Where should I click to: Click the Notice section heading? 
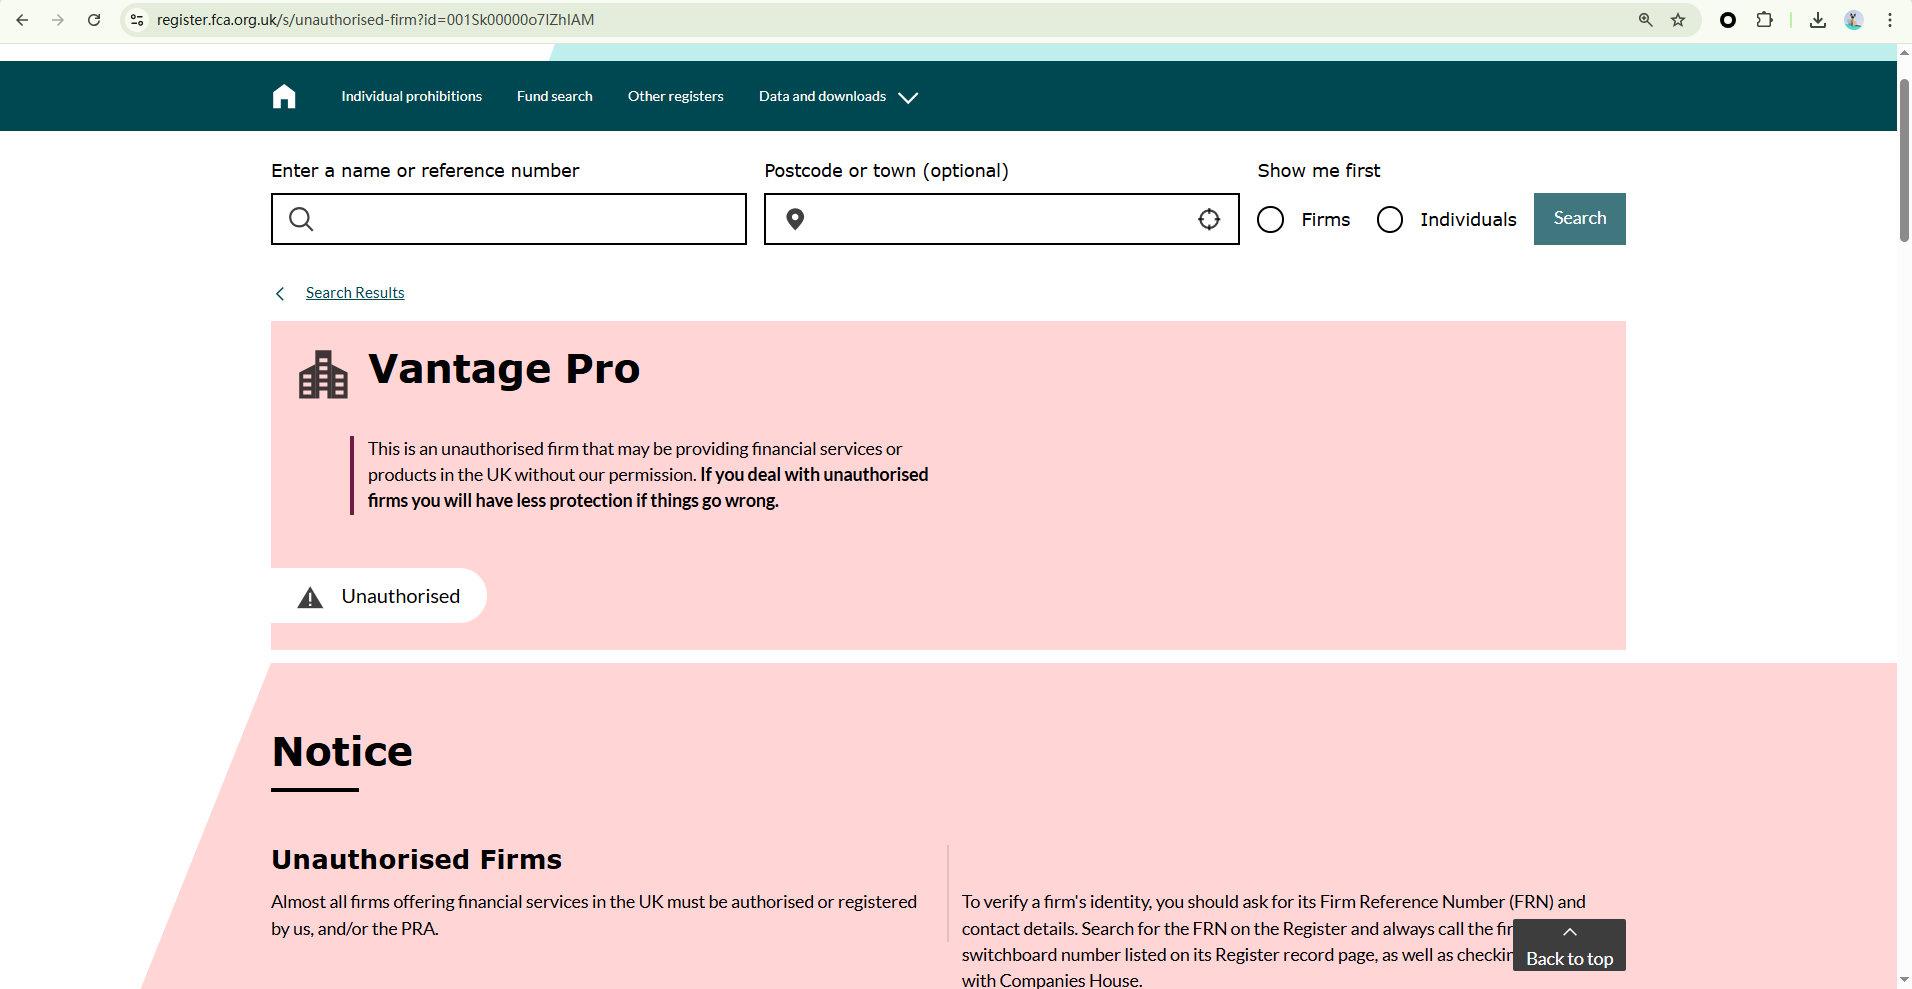tap(342, 752)
